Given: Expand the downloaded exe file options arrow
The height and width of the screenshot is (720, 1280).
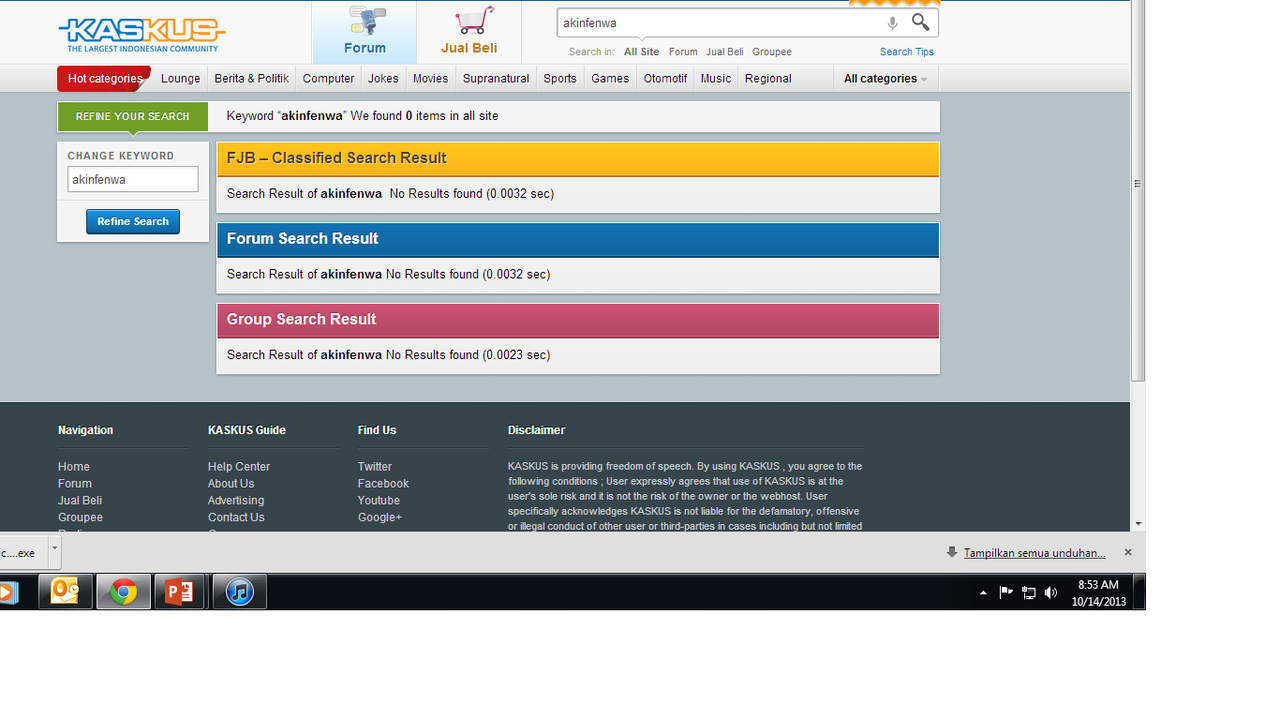Looking at the screenshot, I should coord(54,550).
